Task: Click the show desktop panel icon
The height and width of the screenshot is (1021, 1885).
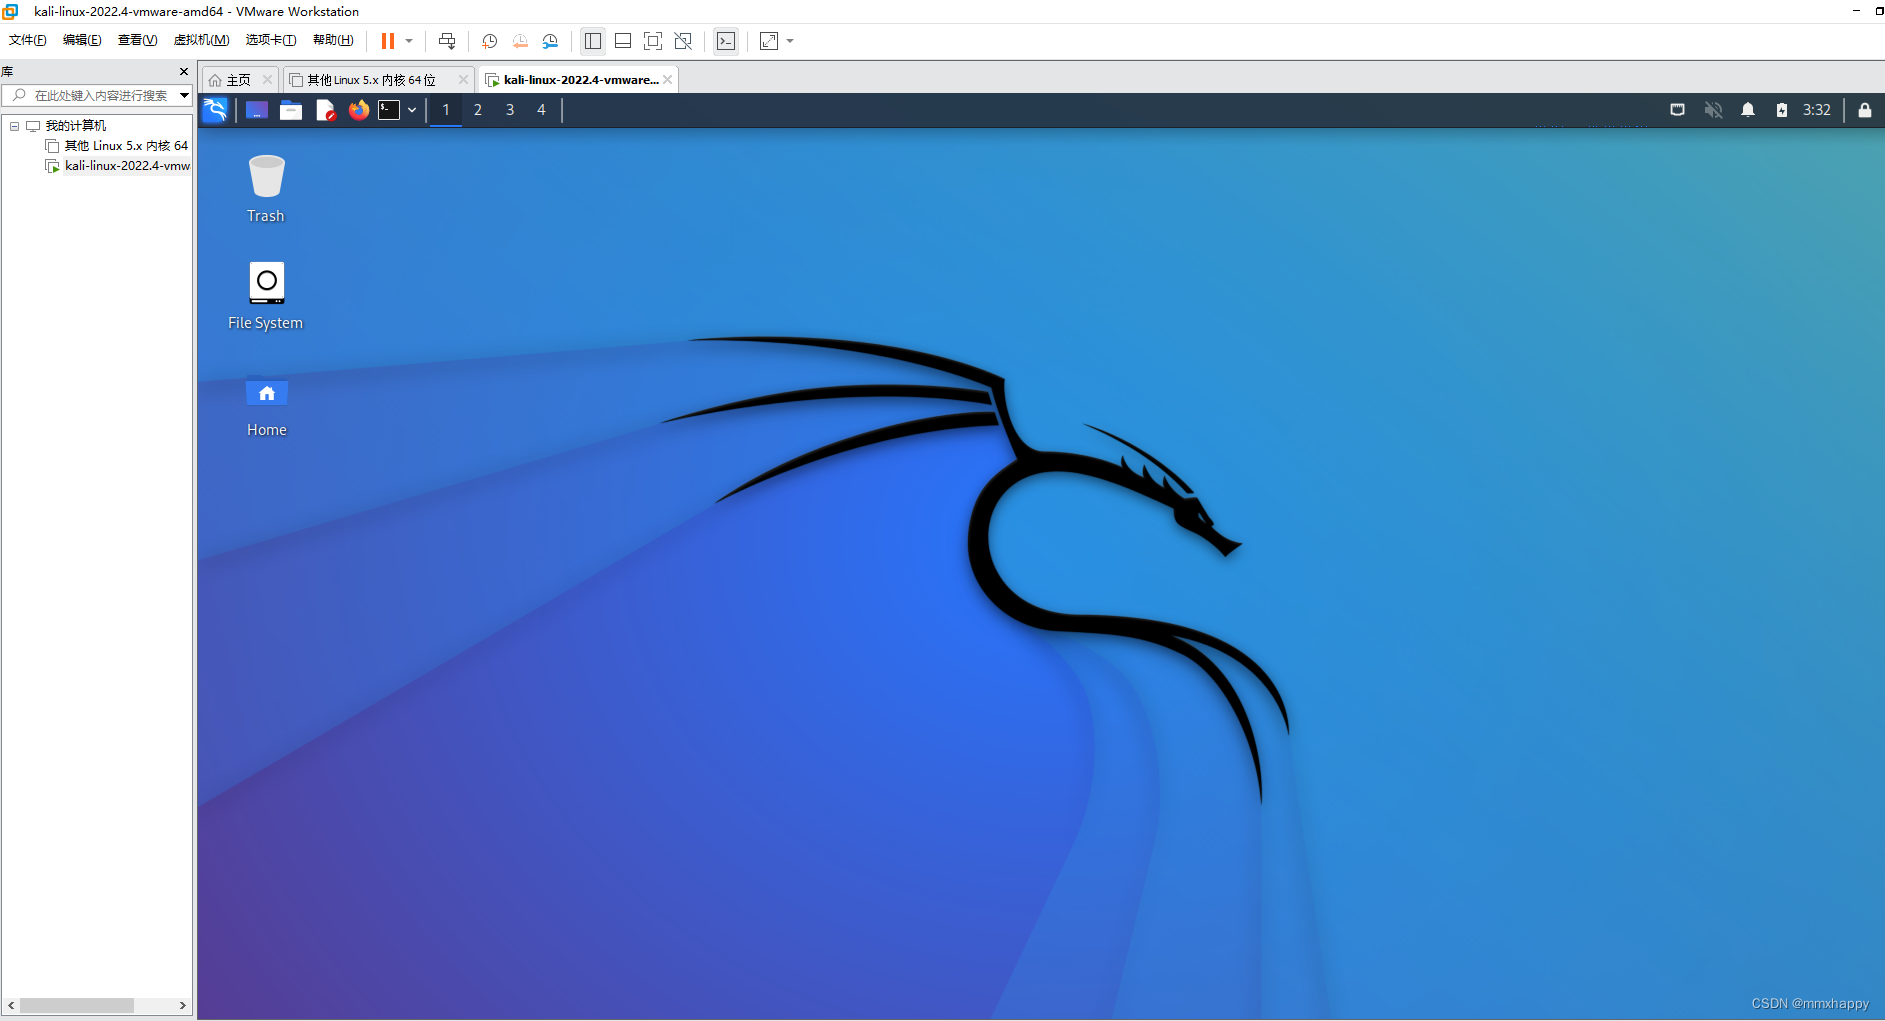Action: pos(257,110)
